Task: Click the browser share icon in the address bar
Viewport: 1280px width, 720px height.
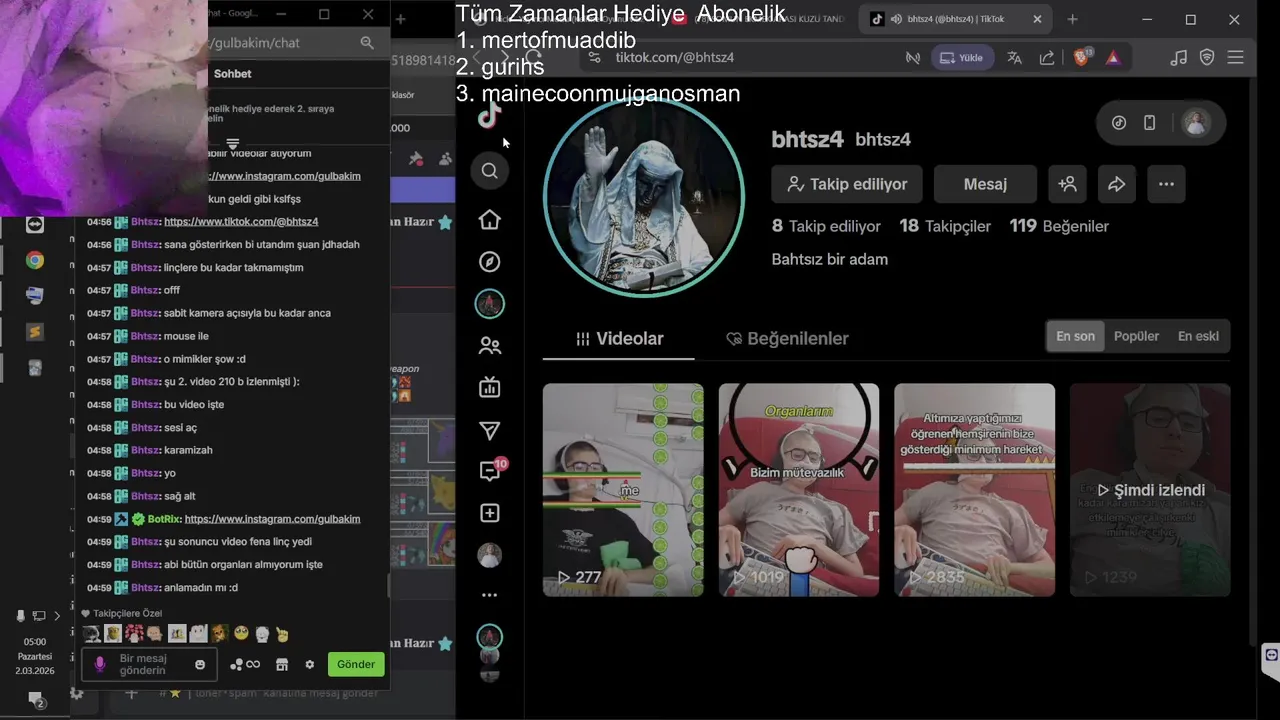Action: pyautogui.click(x=1047, y=58)
